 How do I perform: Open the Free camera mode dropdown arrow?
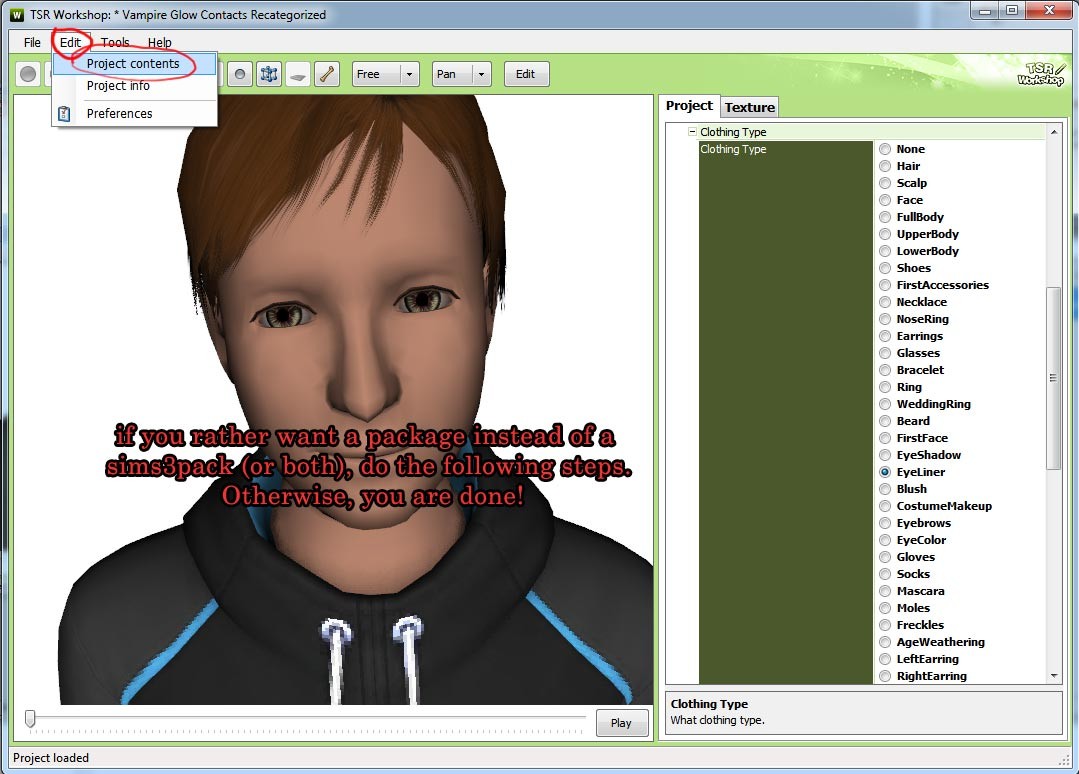[409, 74]
